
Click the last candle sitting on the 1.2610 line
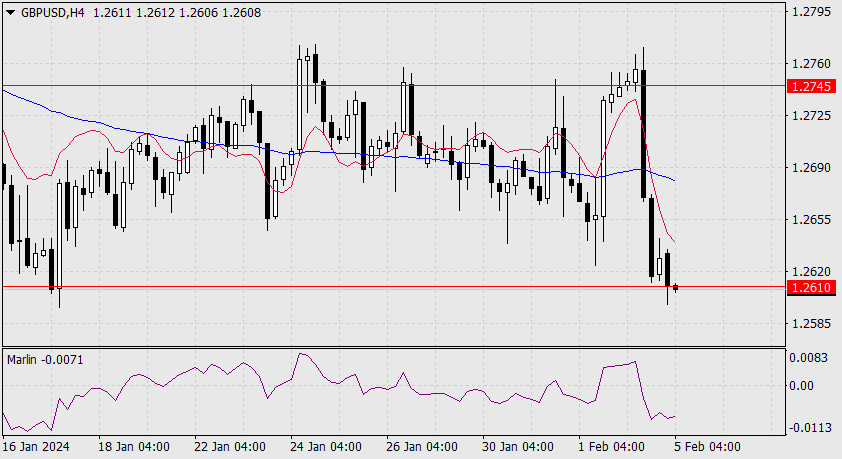[x=676, y=288]
